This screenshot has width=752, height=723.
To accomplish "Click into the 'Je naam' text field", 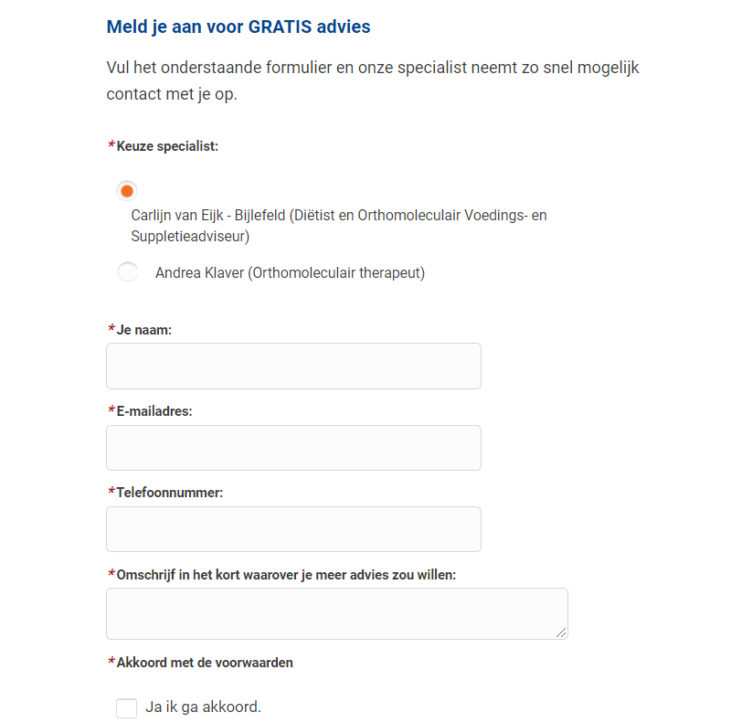I will (293, 366).
